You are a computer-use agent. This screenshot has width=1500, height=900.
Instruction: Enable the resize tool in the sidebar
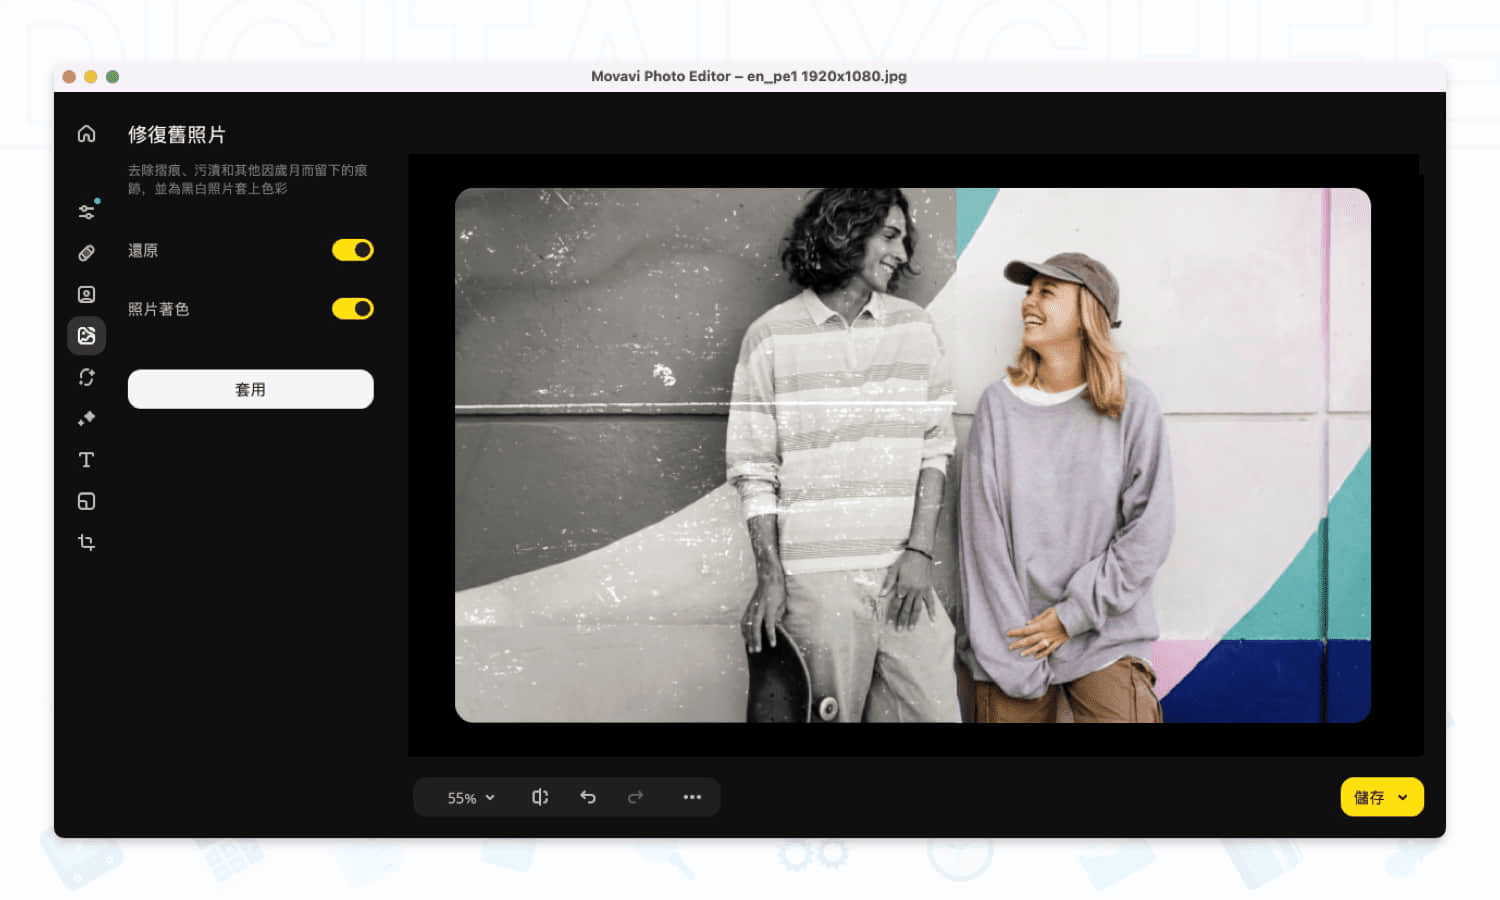pyautogui.click(x=86, y=501)
